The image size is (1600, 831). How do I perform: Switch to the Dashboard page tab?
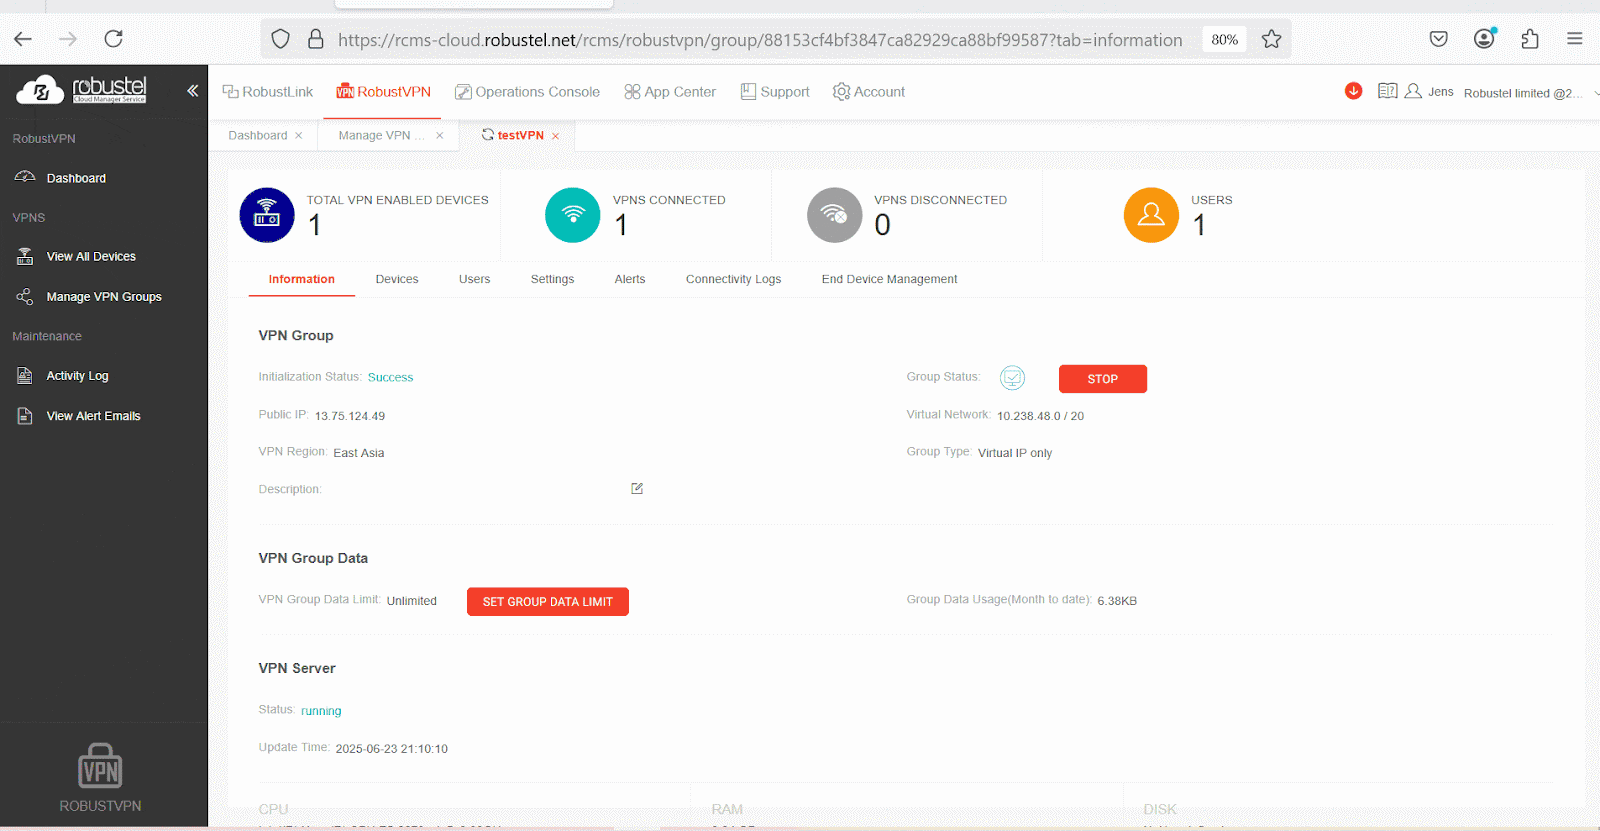257,136
